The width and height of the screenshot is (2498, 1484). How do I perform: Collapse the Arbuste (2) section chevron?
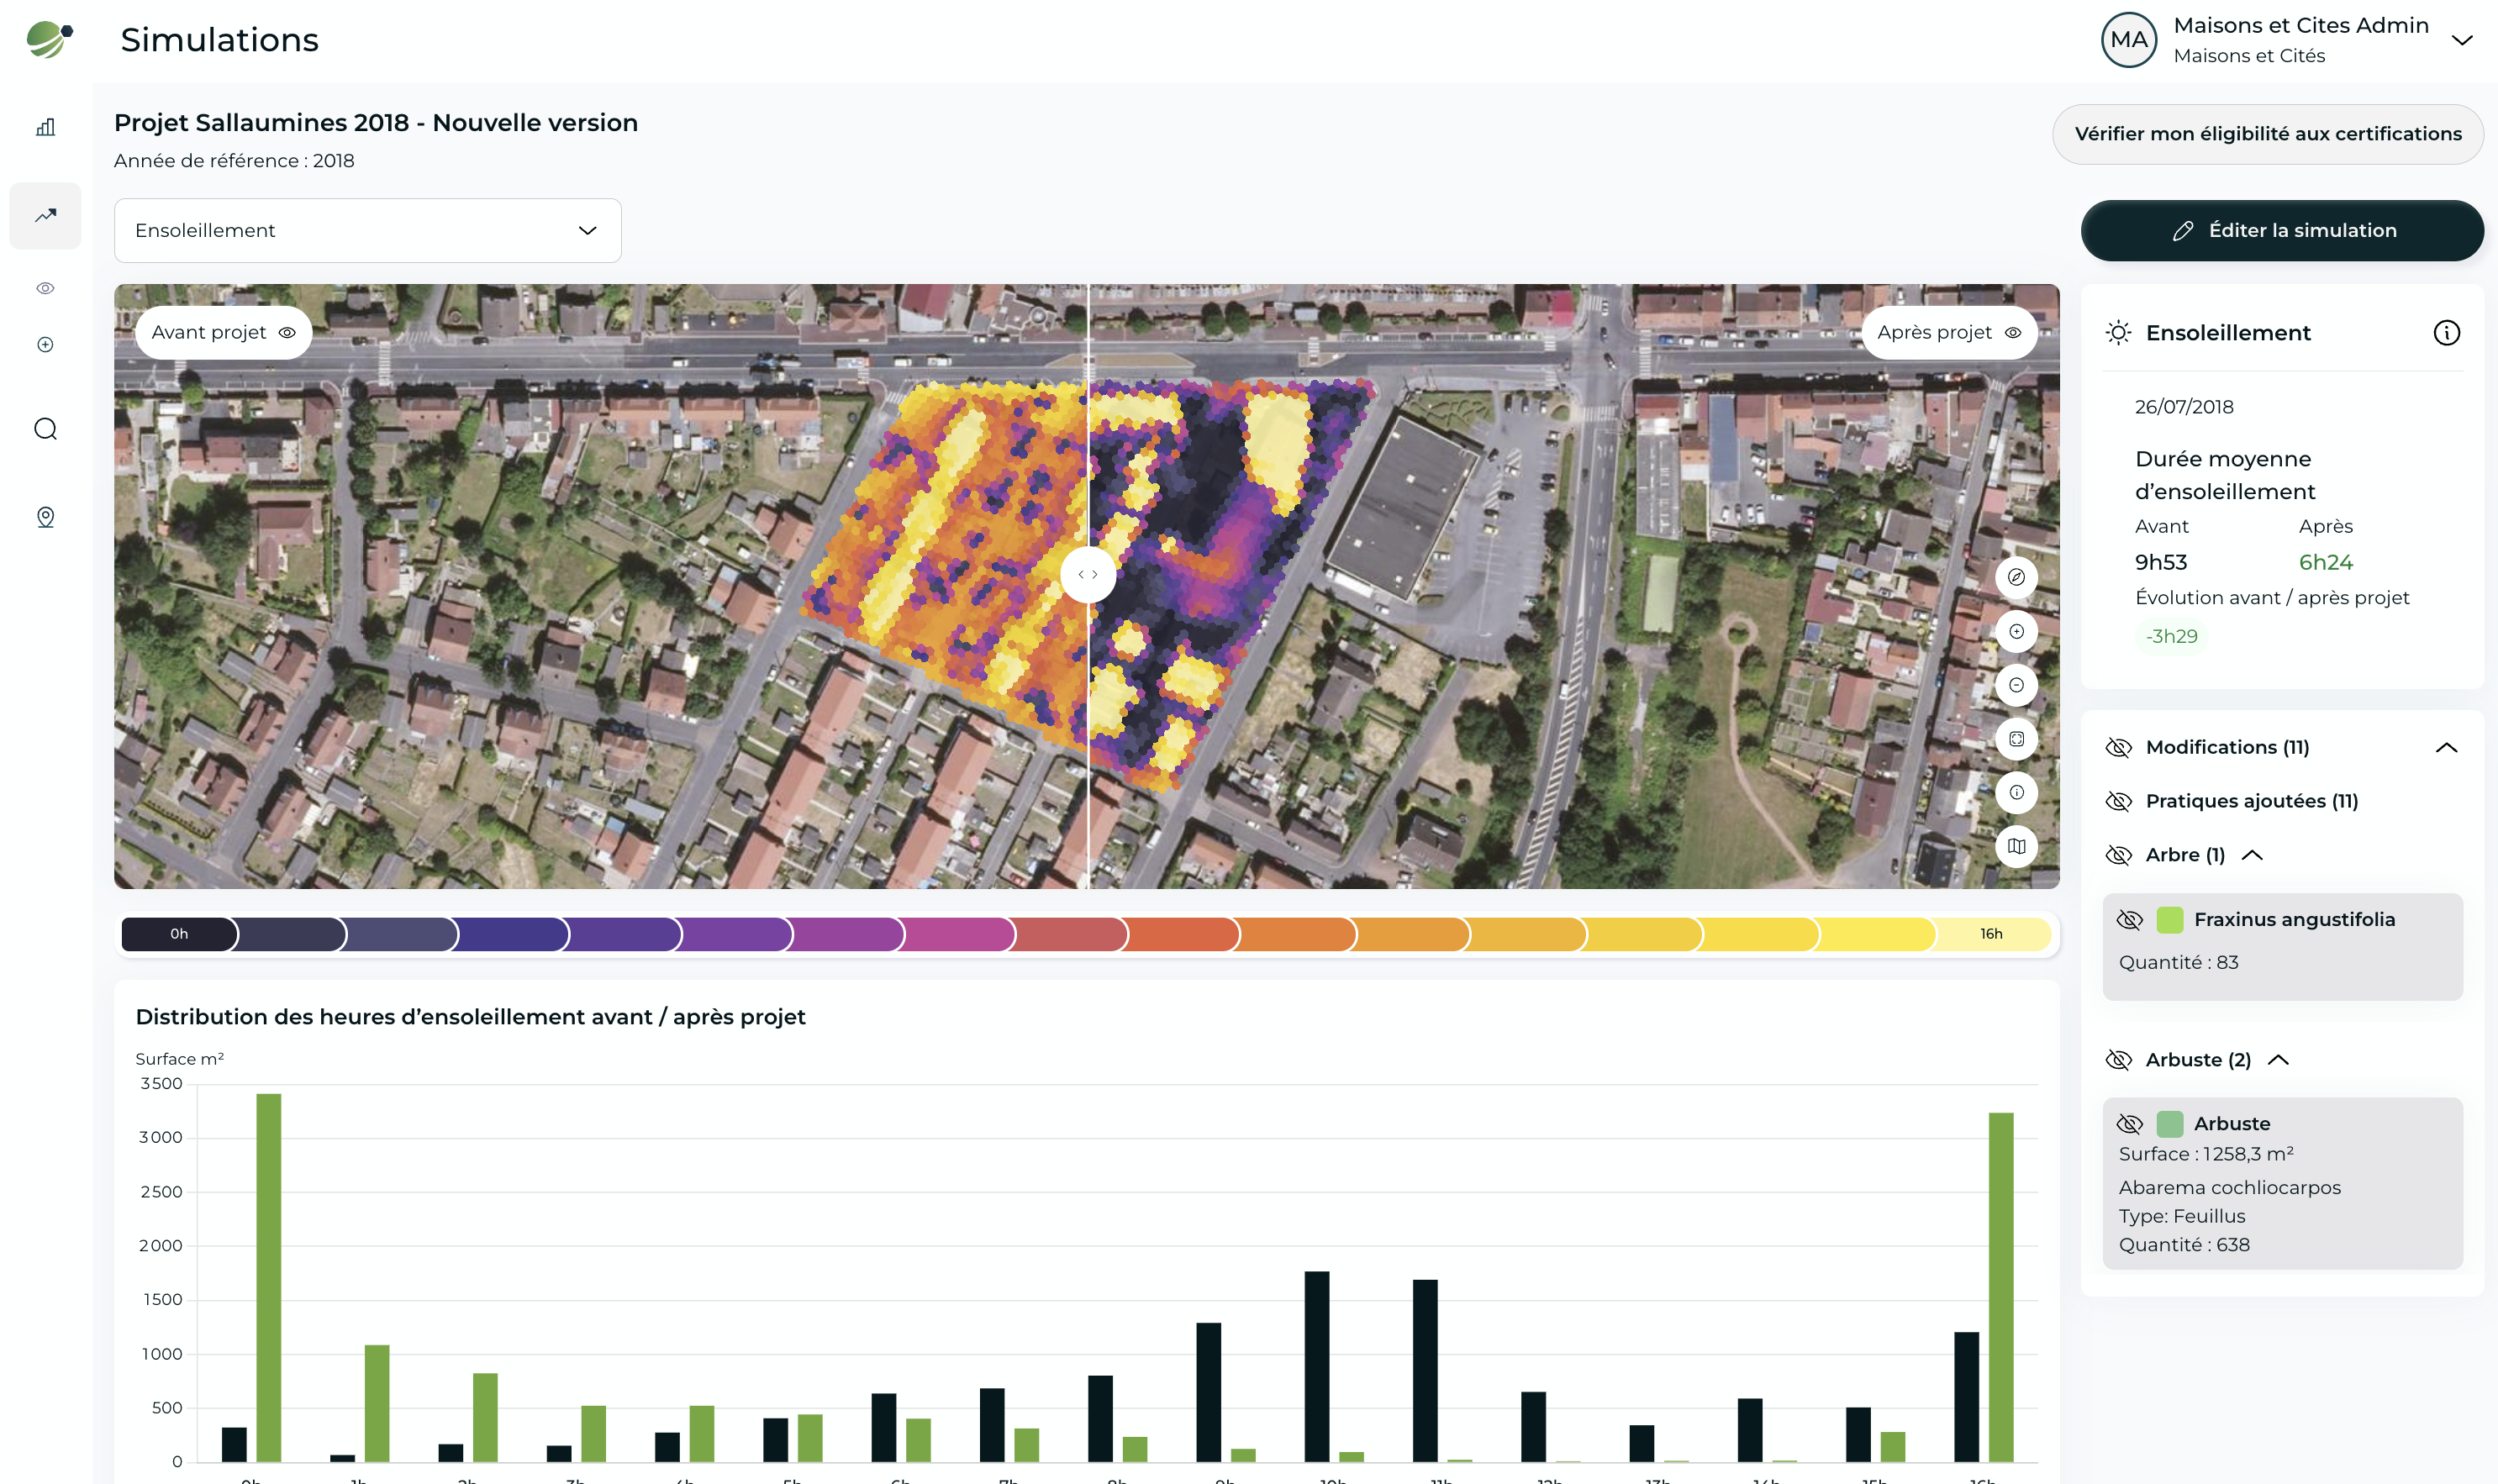pyautogui.click(x=2278, y=1060)
